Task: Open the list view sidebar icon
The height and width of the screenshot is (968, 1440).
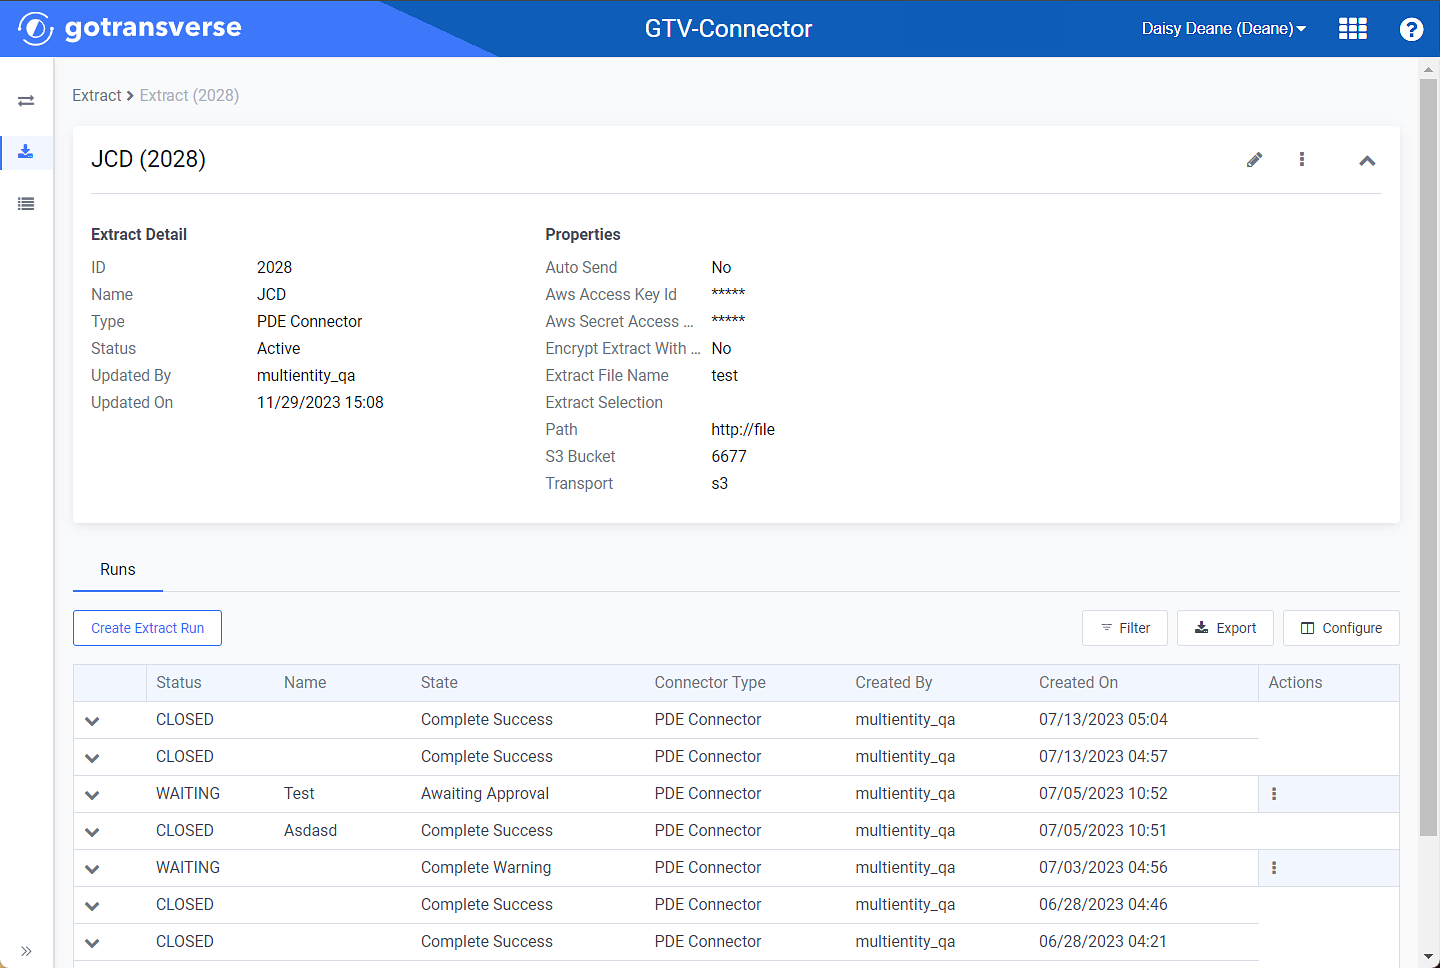Action: click(26, 204)
